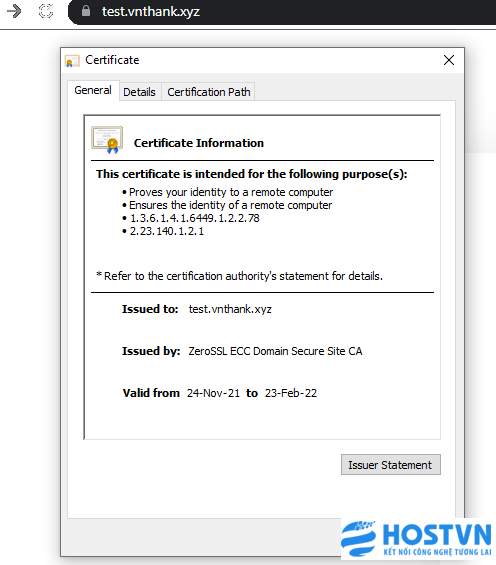Viewport: 496px width, 565px height.
Task: Click the certificate ribbon icon
Action: point(107,139)
